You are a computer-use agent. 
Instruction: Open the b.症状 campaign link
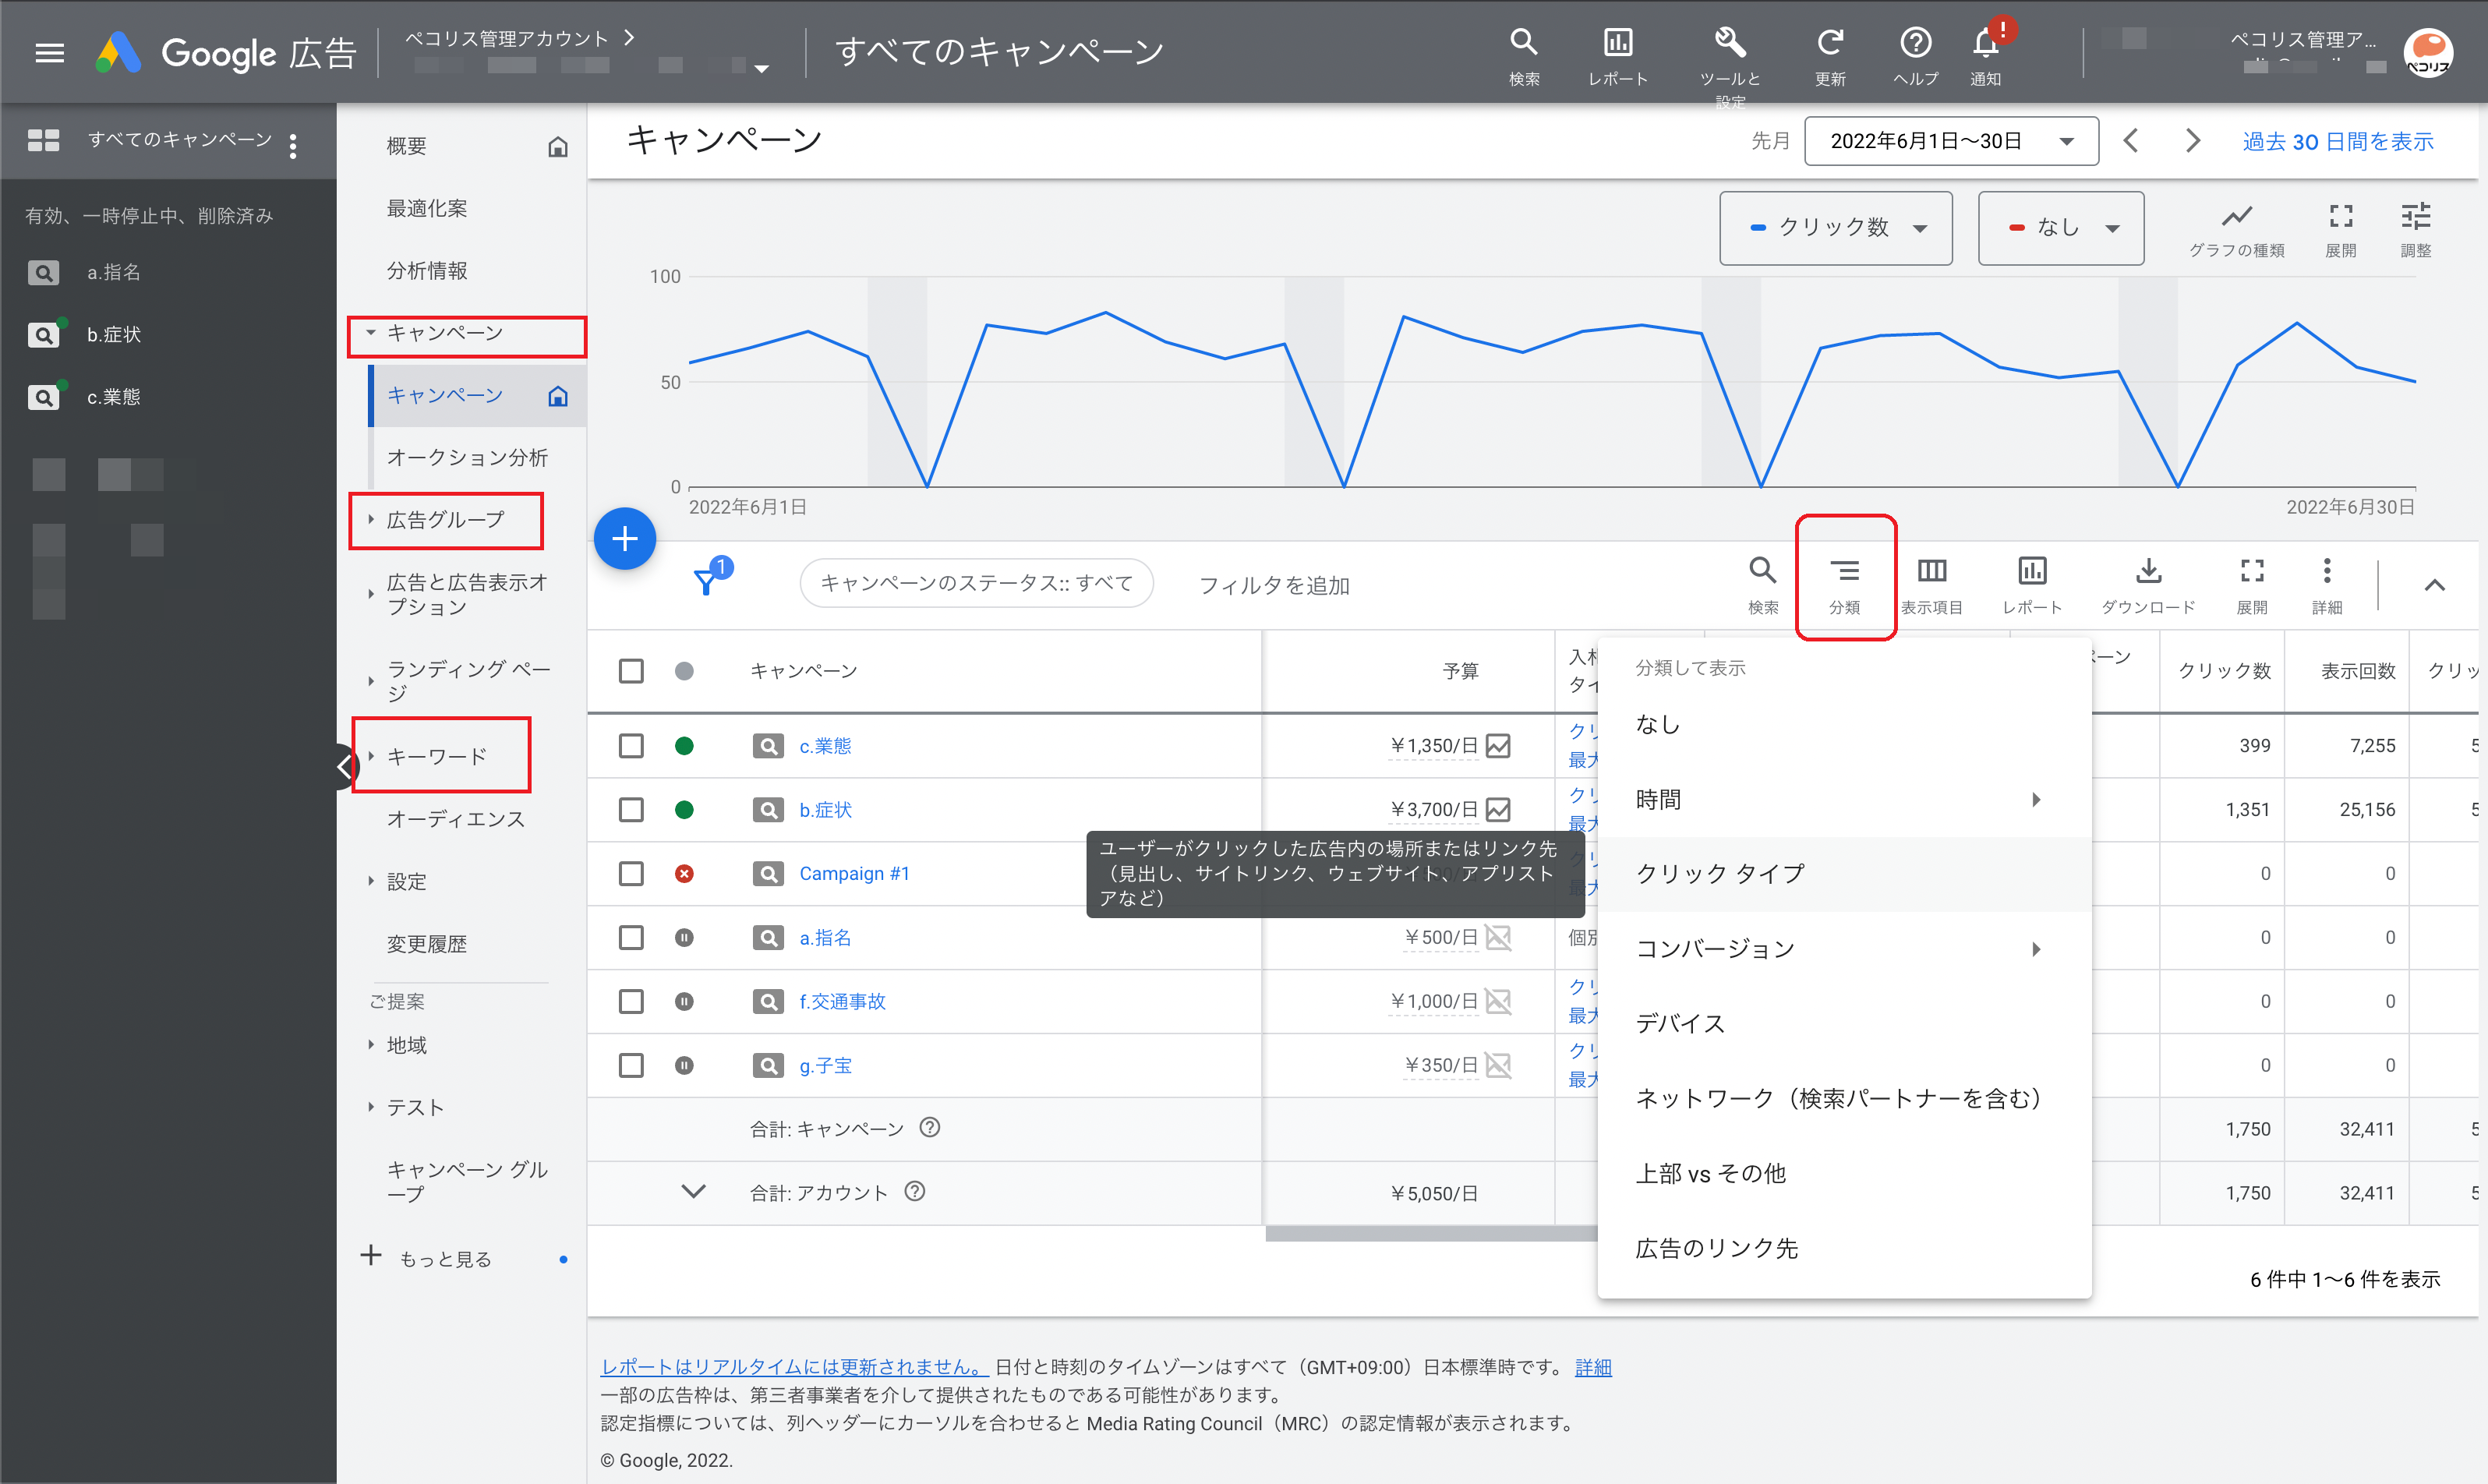click(825, 810)
